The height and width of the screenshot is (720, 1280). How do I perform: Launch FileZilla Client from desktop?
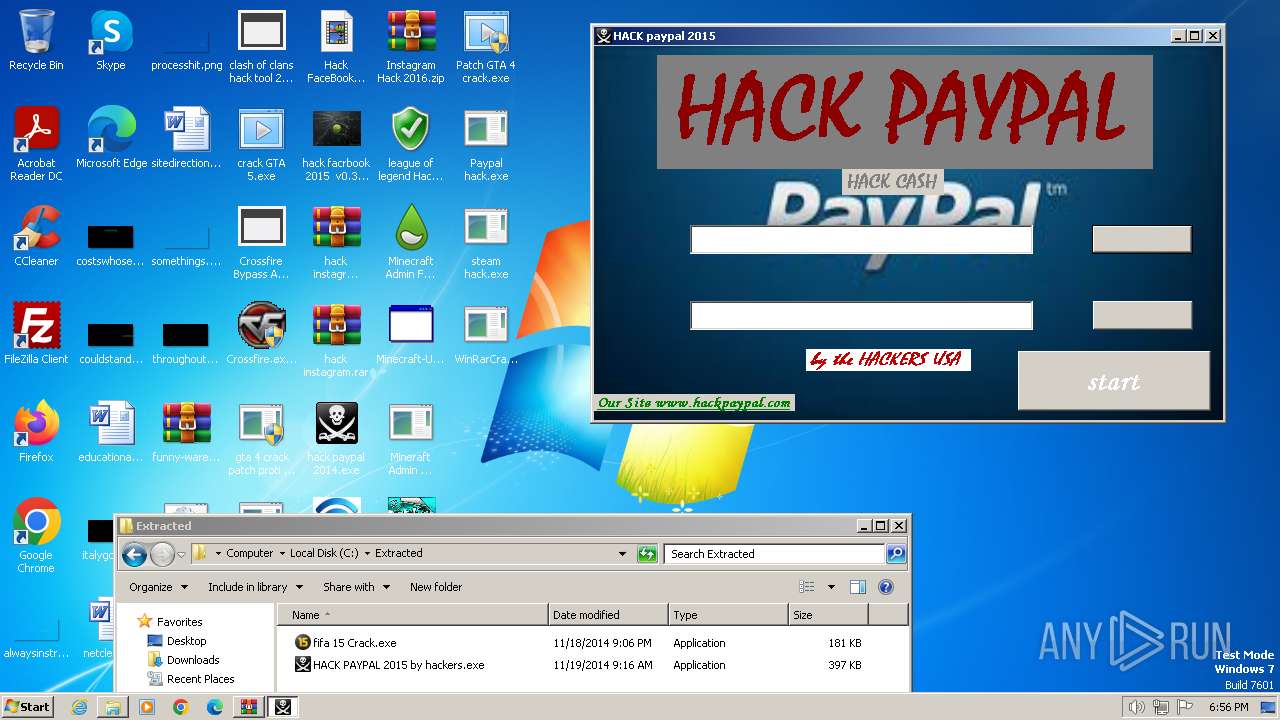[x=36, y=335]
